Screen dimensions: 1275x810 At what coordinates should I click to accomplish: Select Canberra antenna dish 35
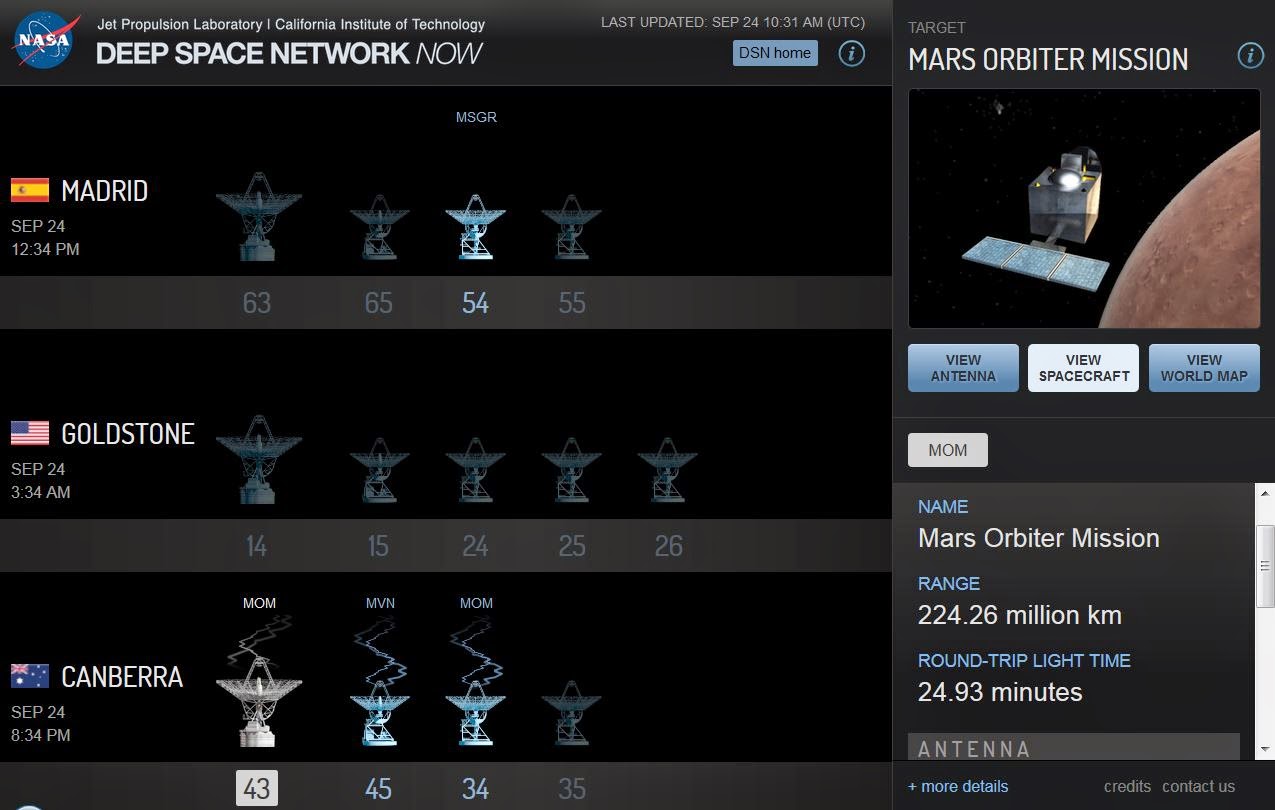pyautogui.click(x=571, y=713)
